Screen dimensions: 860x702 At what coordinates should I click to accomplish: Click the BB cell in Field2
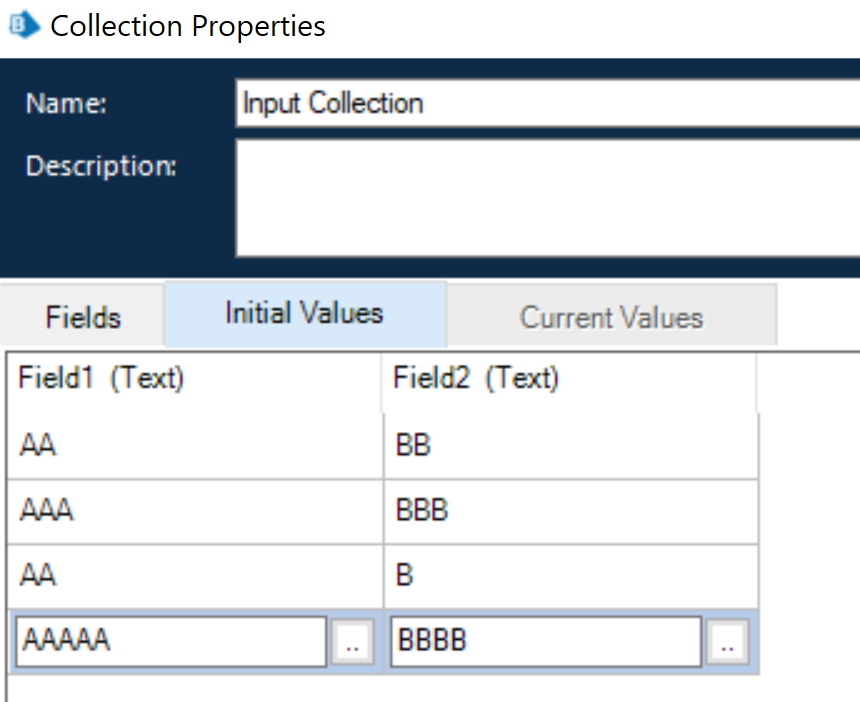(570, 445)
